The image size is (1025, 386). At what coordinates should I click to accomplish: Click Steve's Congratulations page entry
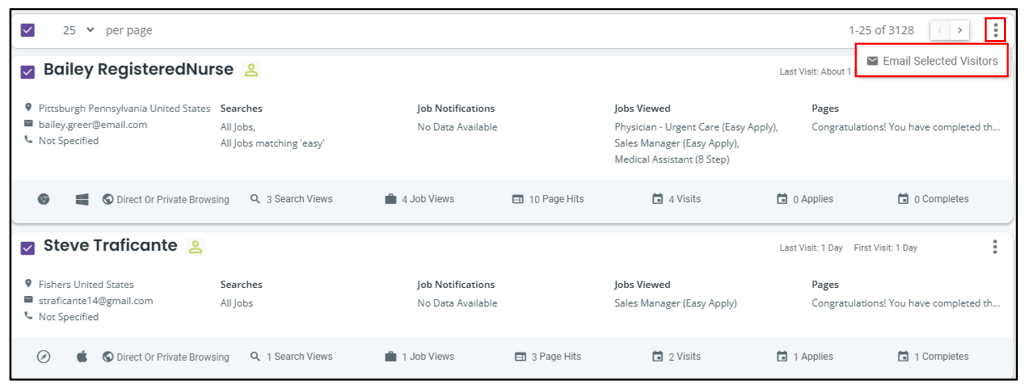906,304
